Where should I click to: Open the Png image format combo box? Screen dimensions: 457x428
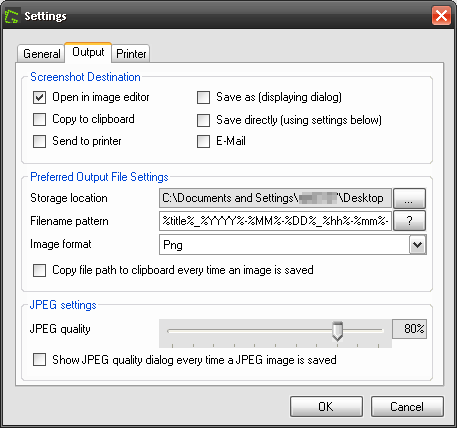click(293, 245)
